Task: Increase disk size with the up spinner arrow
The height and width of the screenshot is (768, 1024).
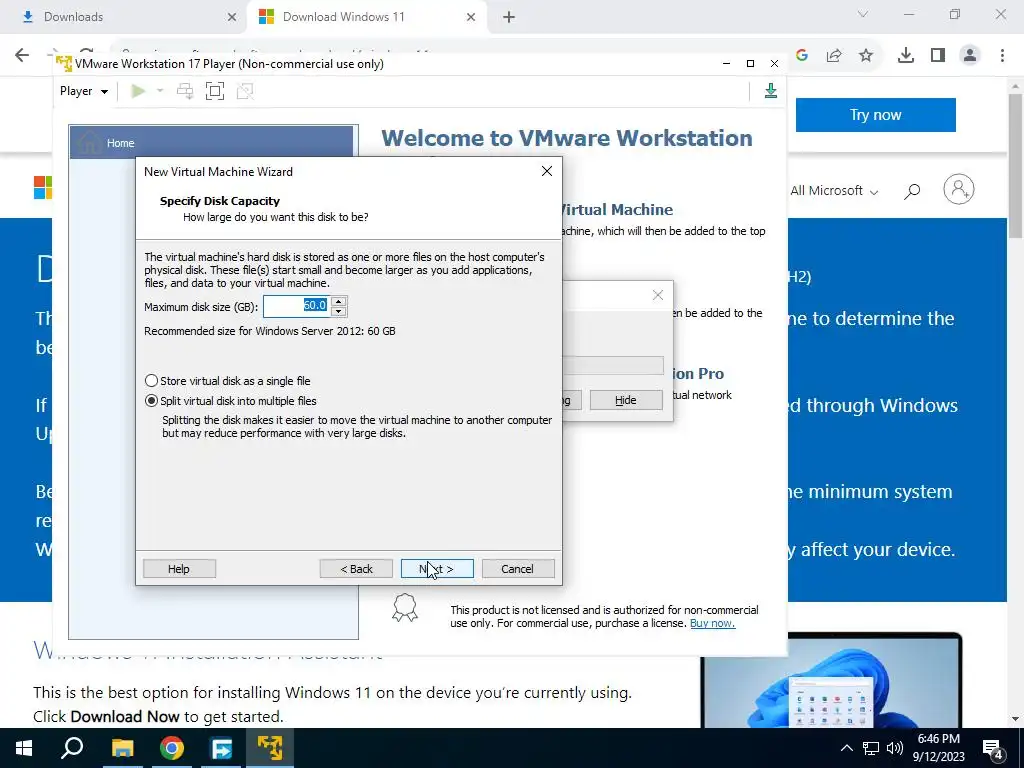Action: (338, 301)
